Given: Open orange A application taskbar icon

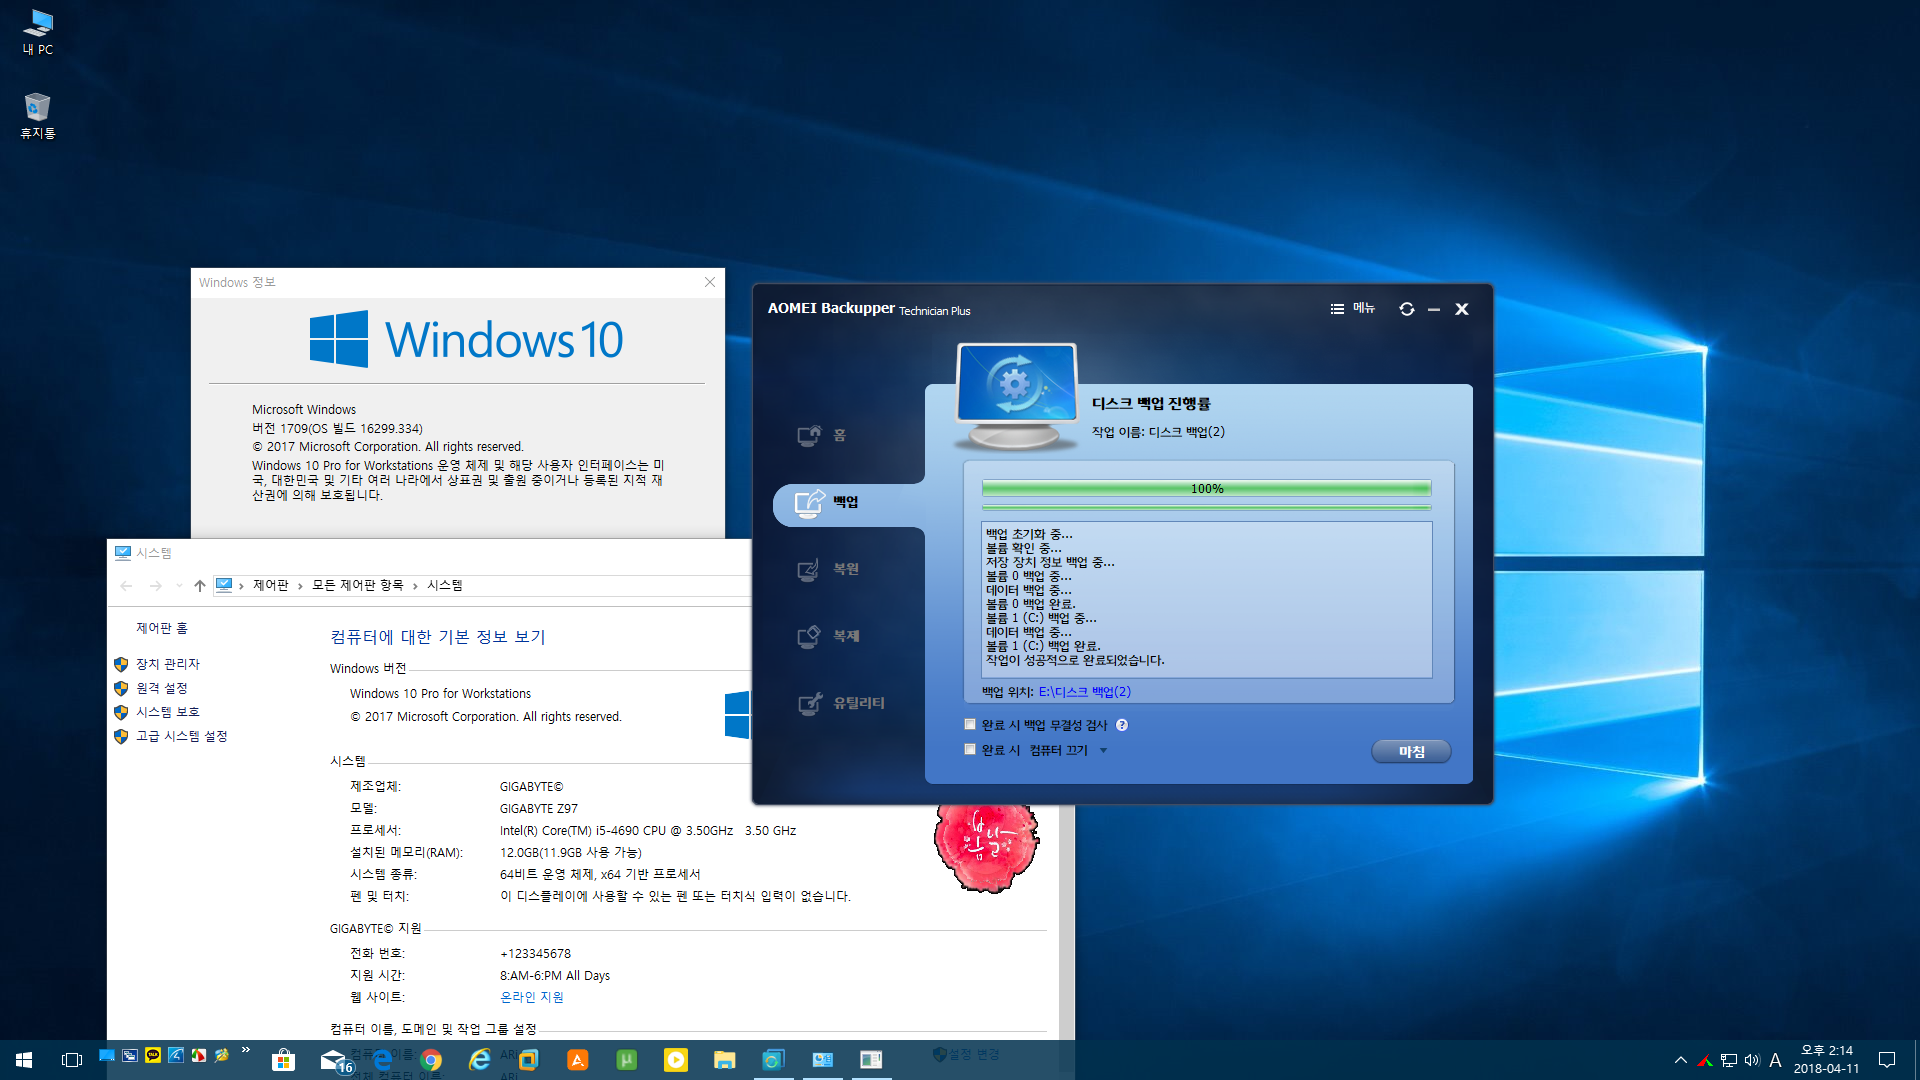Looking at the screenshot, I should 578,1059.
